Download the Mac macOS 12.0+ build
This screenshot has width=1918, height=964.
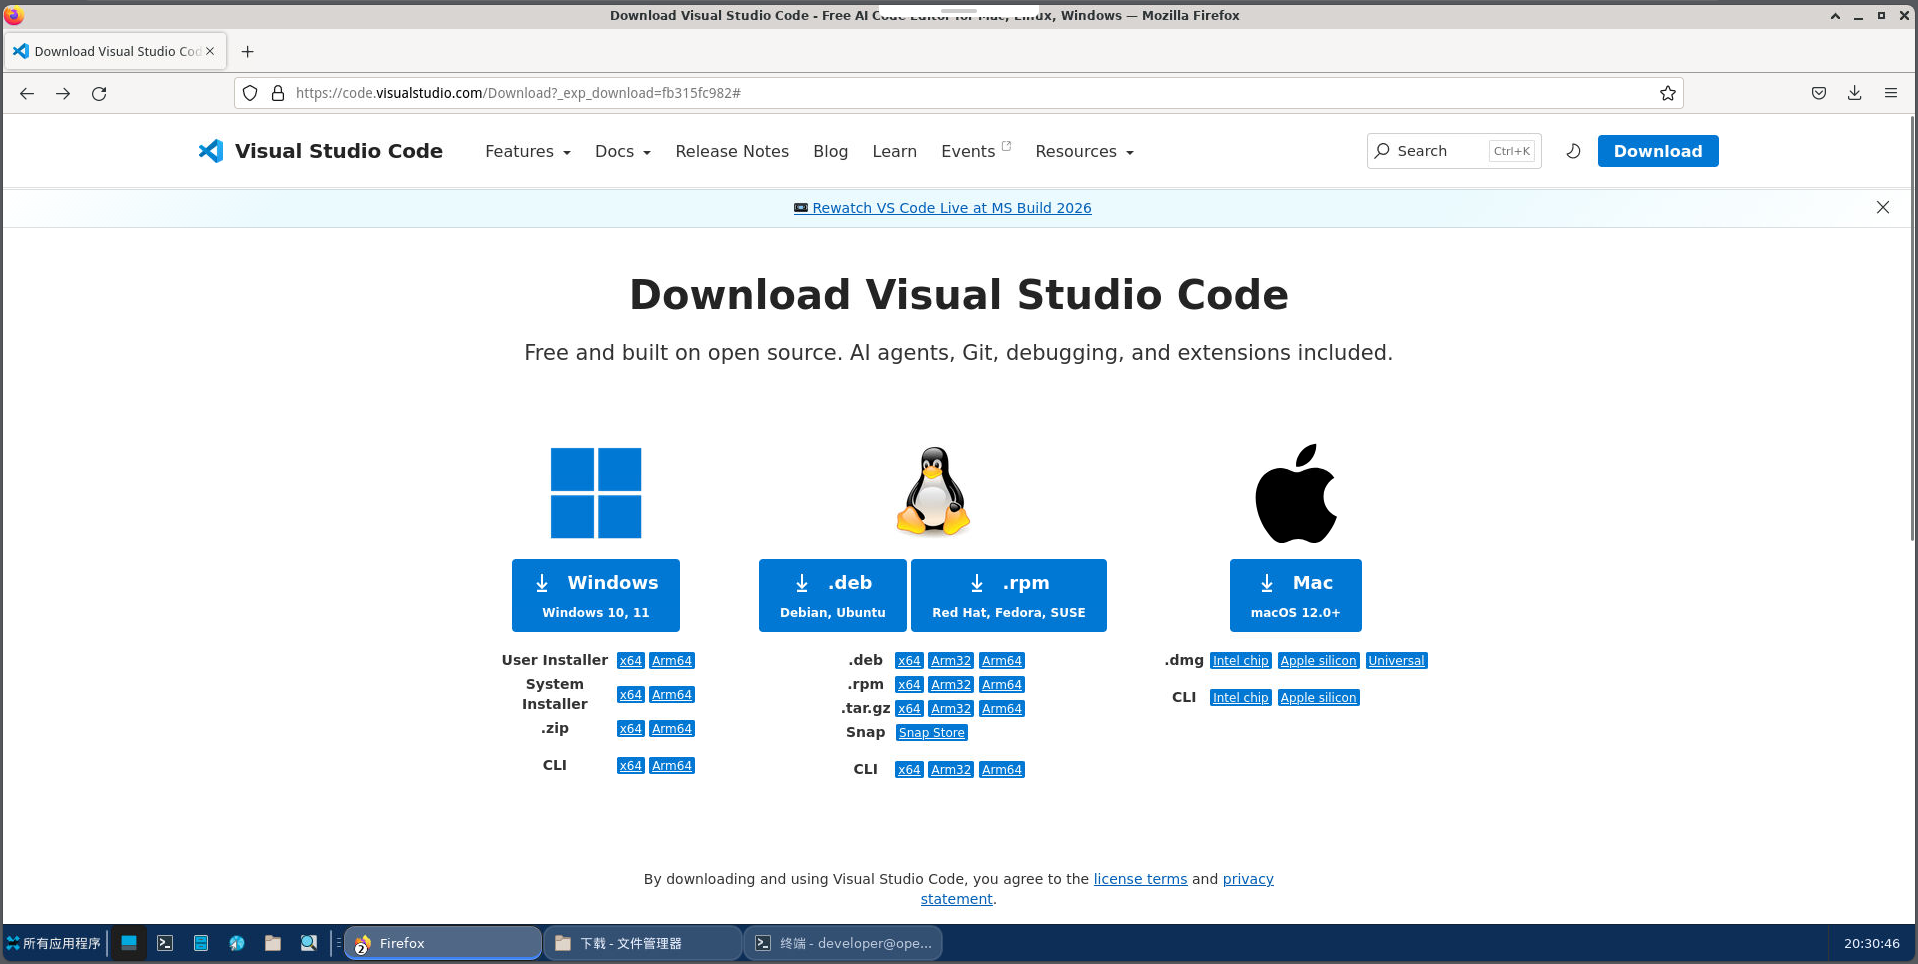(x=1296, y=595)
